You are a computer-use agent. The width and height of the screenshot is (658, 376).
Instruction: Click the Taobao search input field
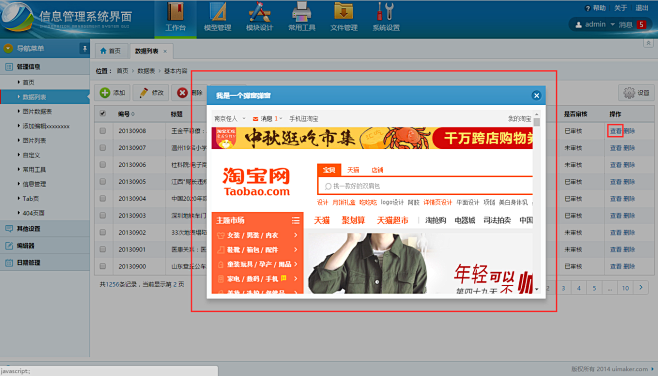coord(426,186)
